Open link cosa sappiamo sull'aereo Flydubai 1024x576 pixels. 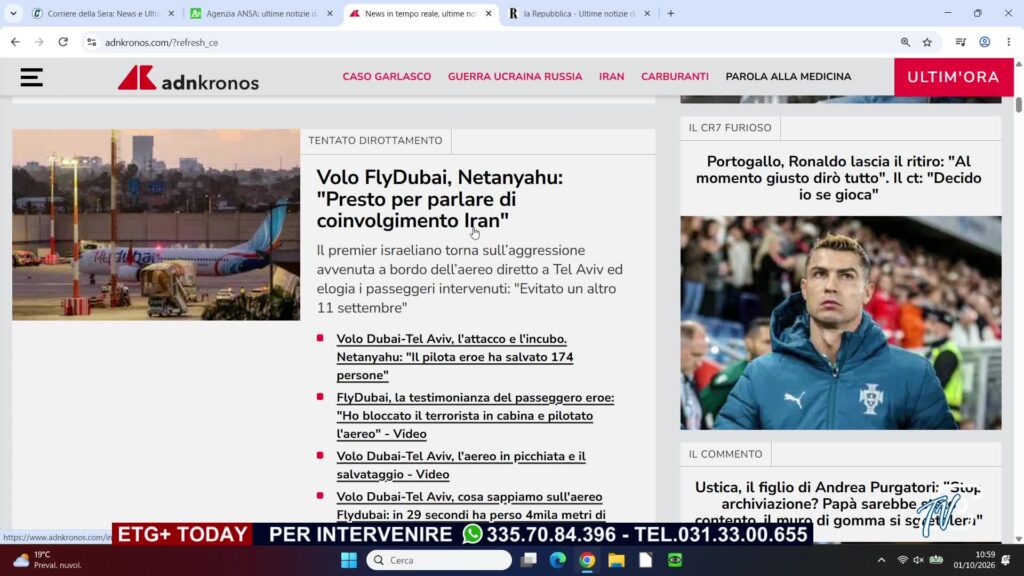[x=471, y=506]
